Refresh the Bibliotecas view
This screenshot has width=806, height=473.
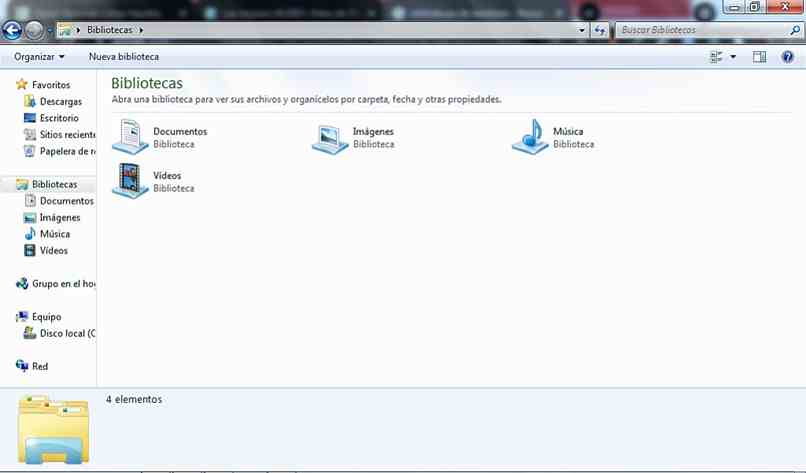coord(599,30)
